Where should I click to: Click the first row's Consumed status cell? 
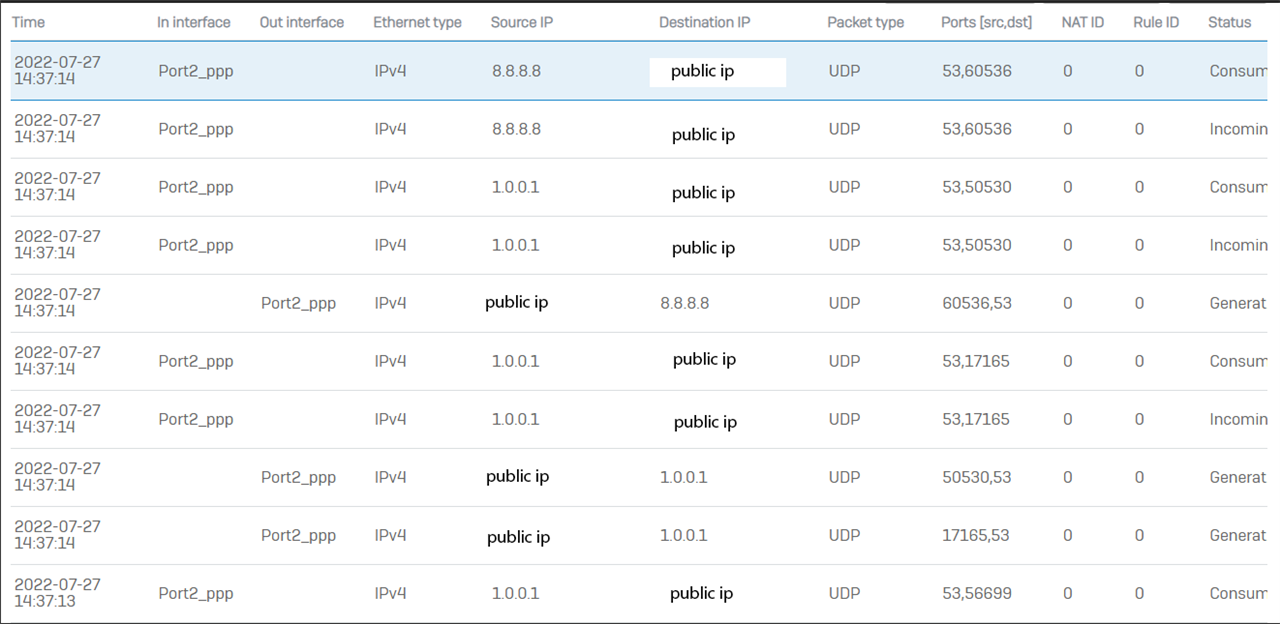1239,71
